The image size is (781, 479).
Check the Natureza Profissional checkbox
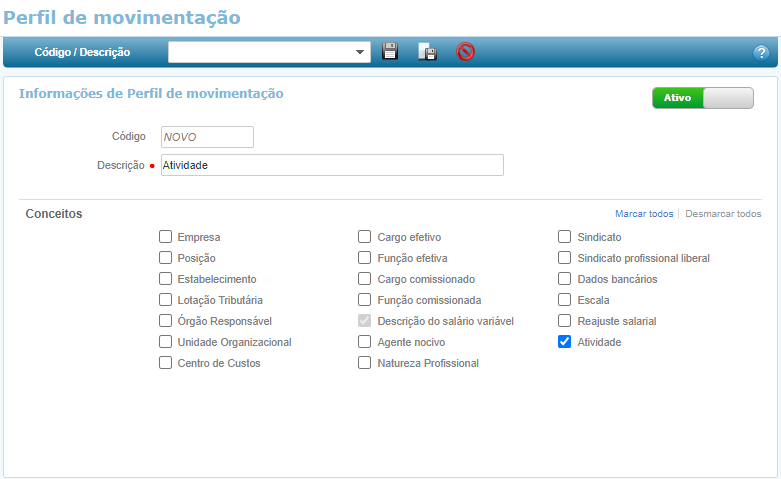pos(365,363)
